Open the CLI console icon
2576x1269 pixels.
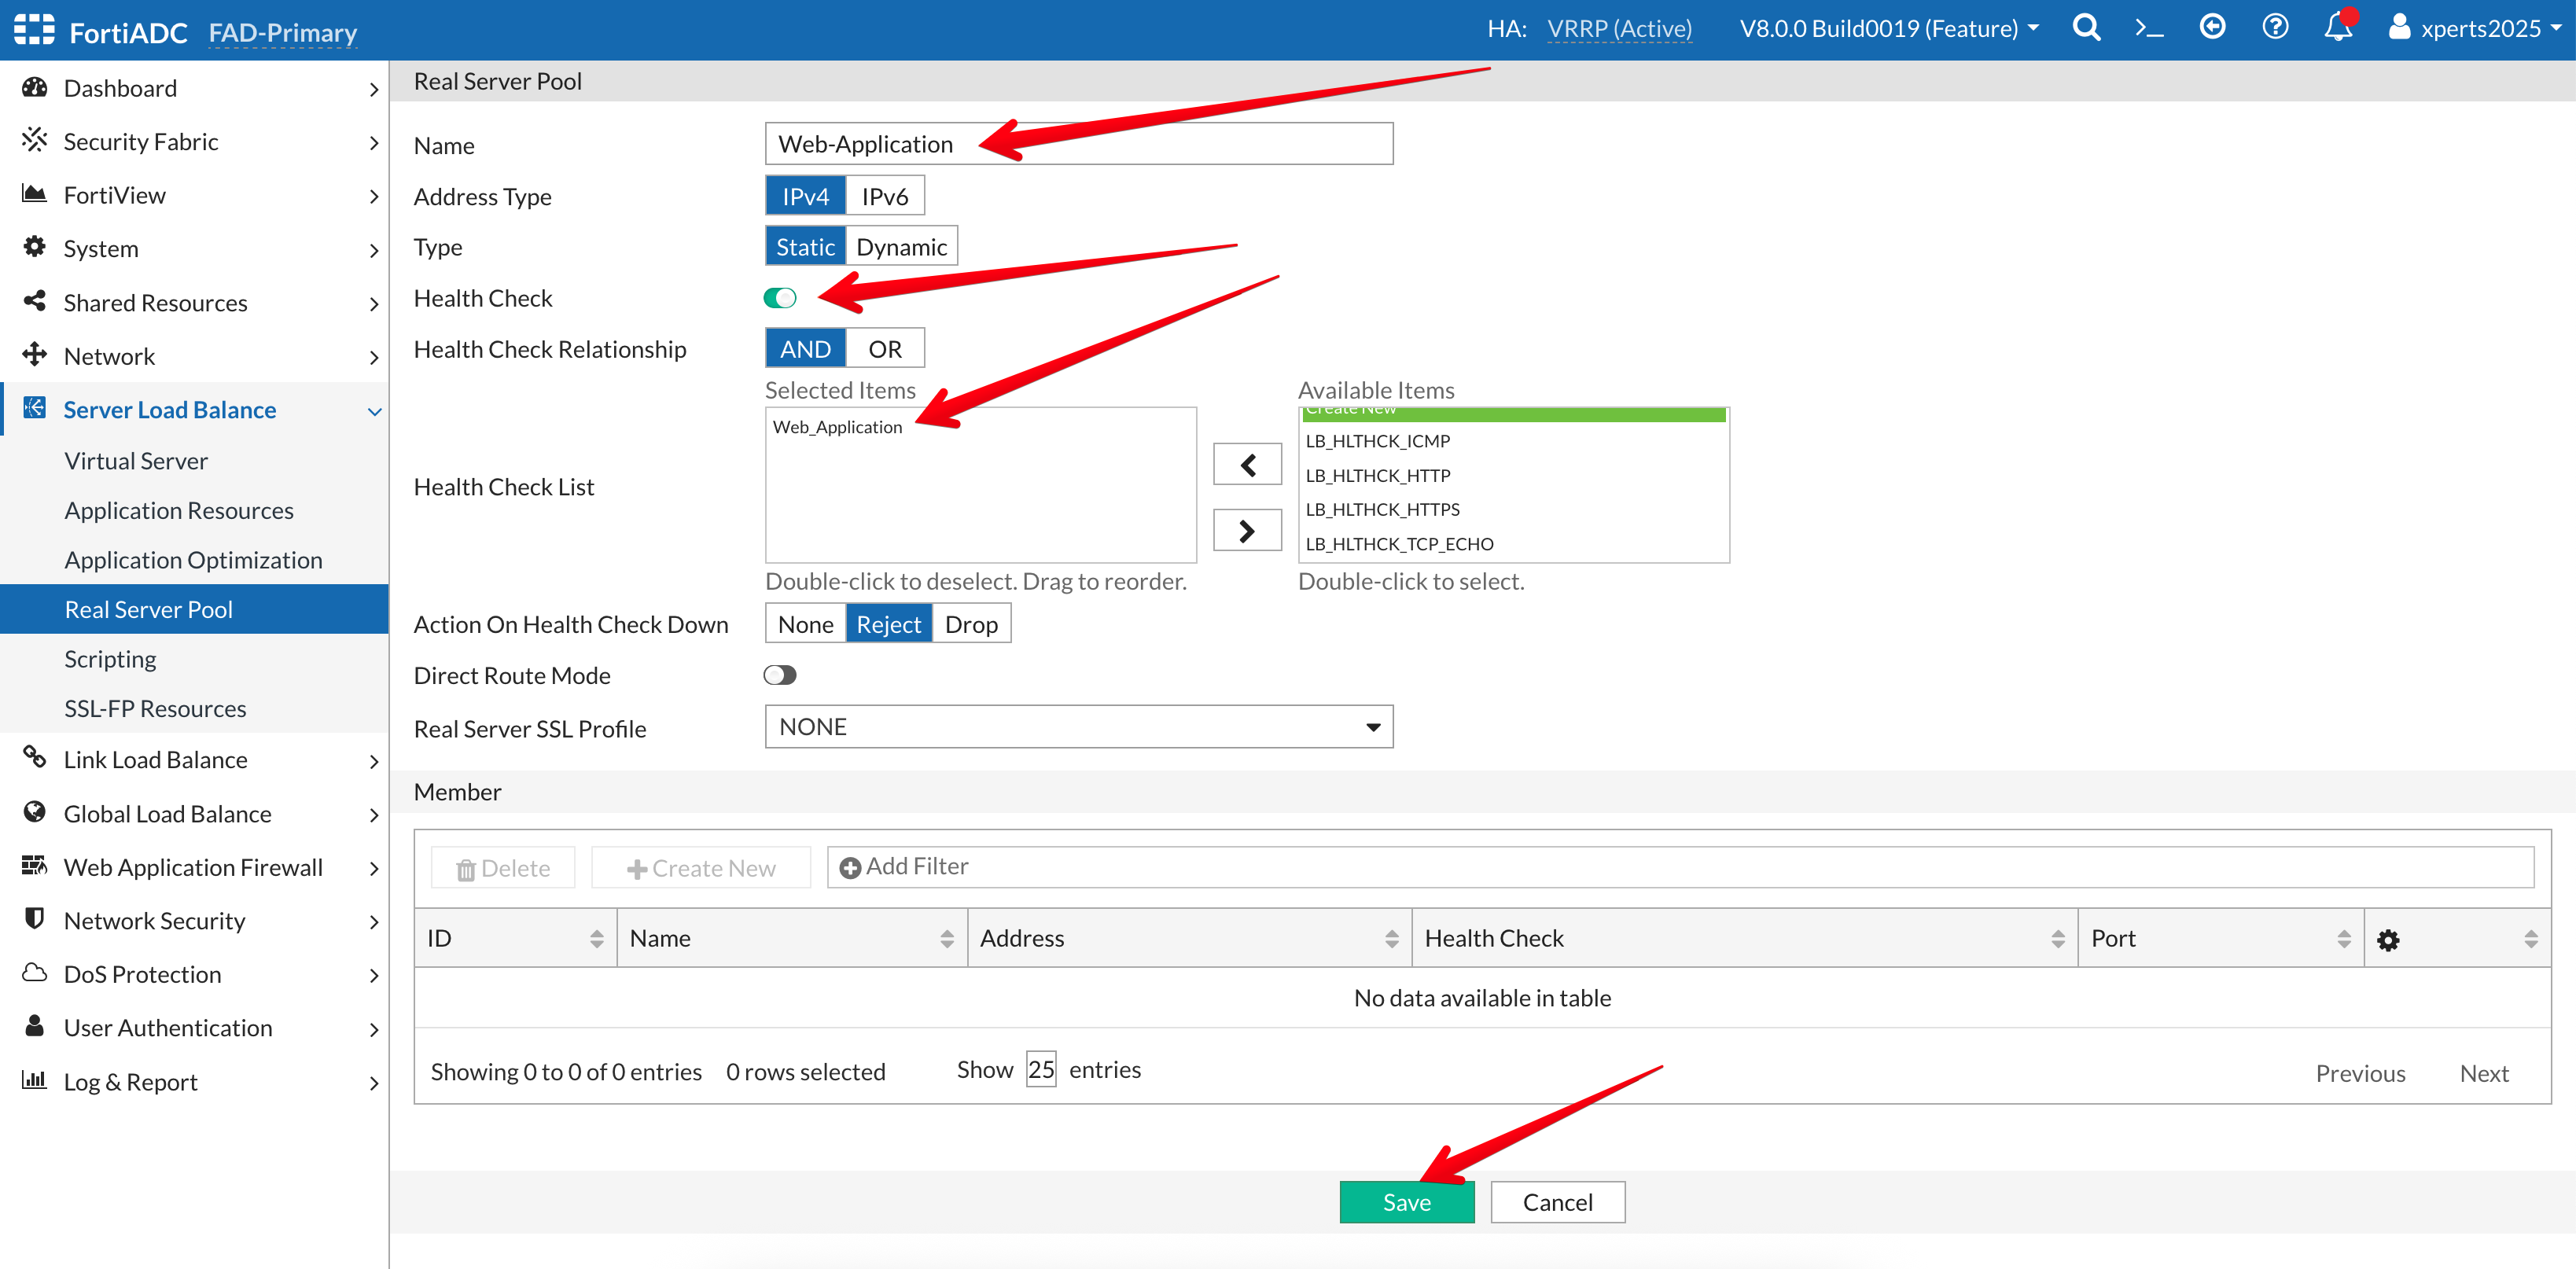point(2148,28)
